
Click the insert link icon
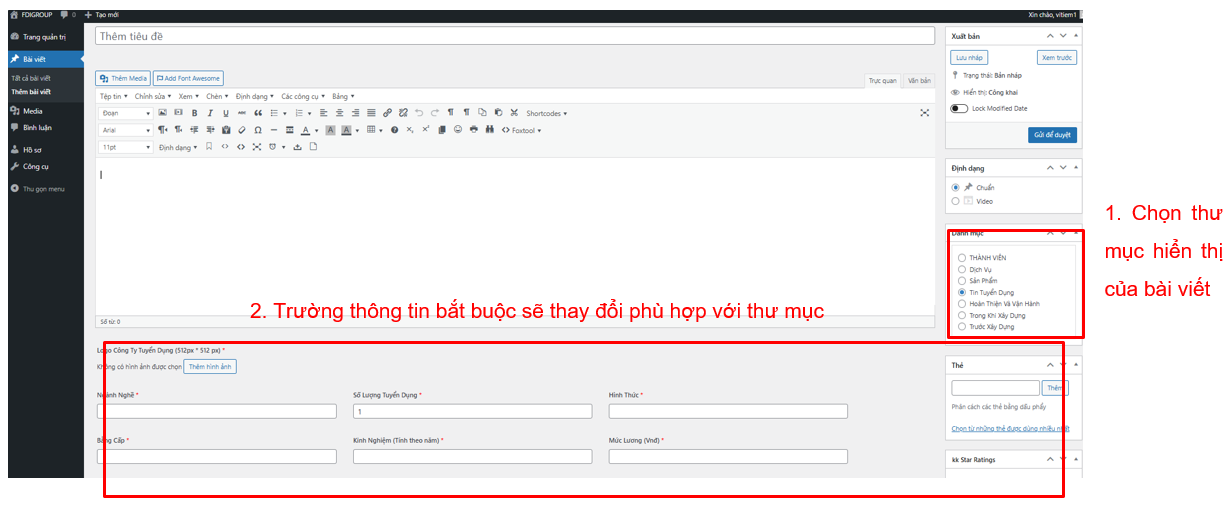click(x=387, y=113)
